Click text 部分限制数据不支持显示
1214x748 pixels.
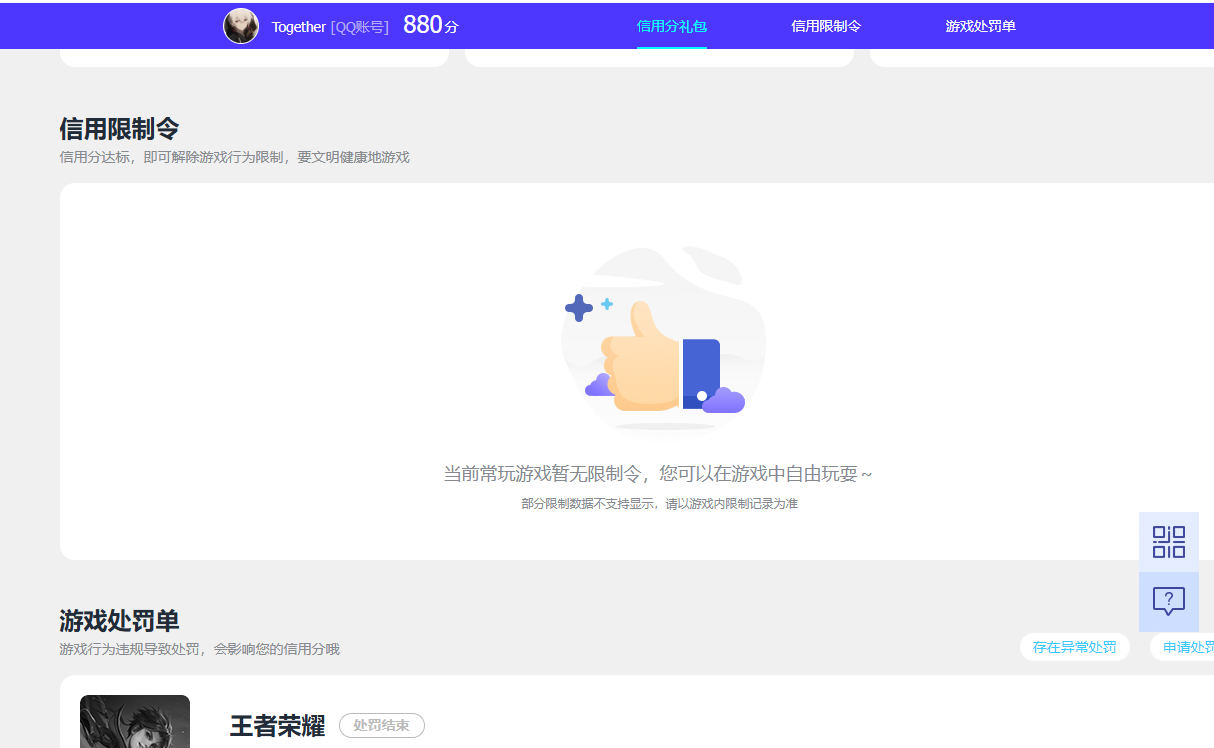(589, 504)
